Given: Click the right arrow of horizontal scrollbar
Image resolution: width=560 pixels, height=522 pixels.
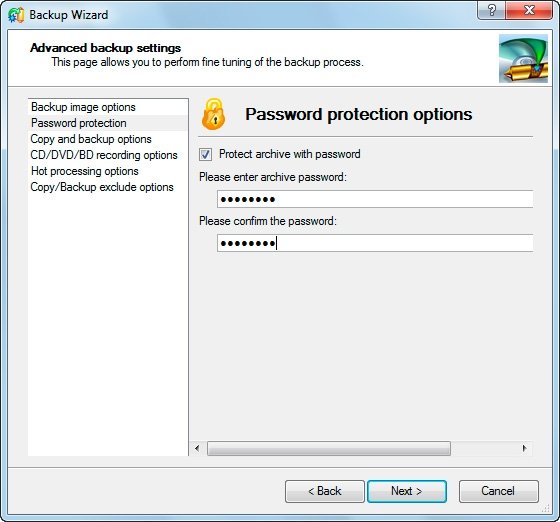Looking at the screenshot, I should pyautogui.click(x=524, y=448).
